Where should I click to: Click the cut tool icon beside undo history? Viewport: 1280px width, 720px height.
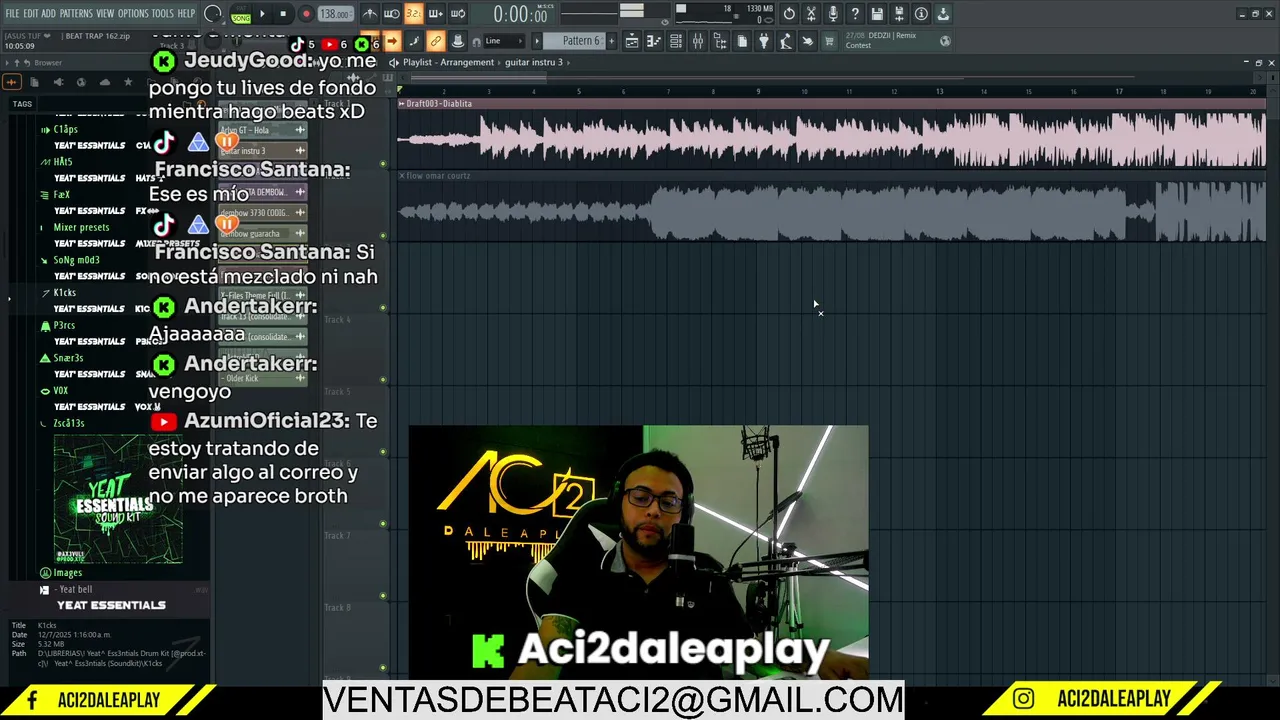coord(811,14)
